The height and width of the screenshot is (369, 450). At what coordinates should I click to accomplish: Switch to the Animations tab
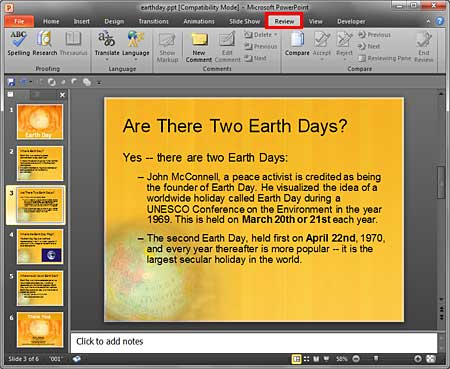click(x=199, y=21)
